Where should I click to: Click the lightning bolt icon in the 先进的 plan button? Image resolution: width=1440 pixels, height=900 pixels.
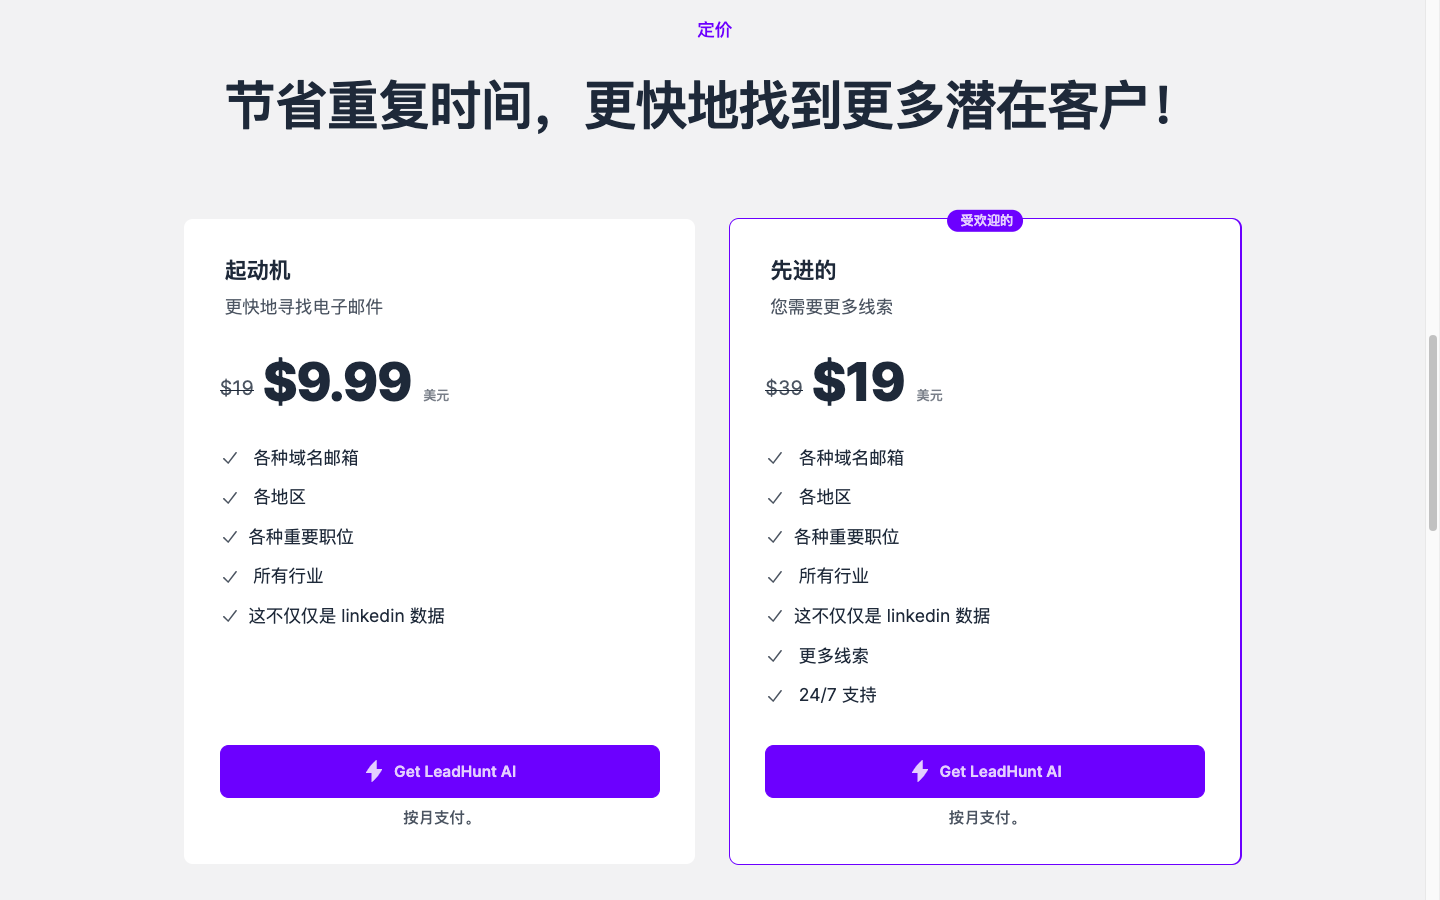tap(920, 771)
